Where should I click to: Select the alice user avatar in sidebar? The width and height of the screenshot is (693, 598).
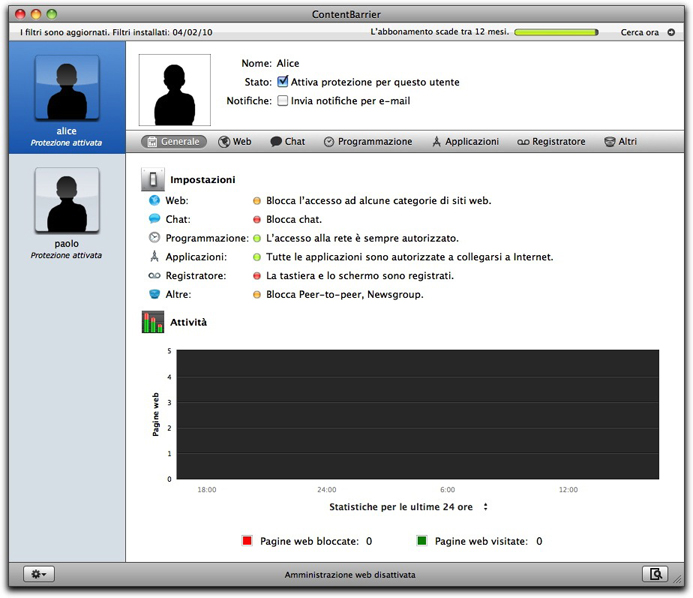tap(67, 87)
